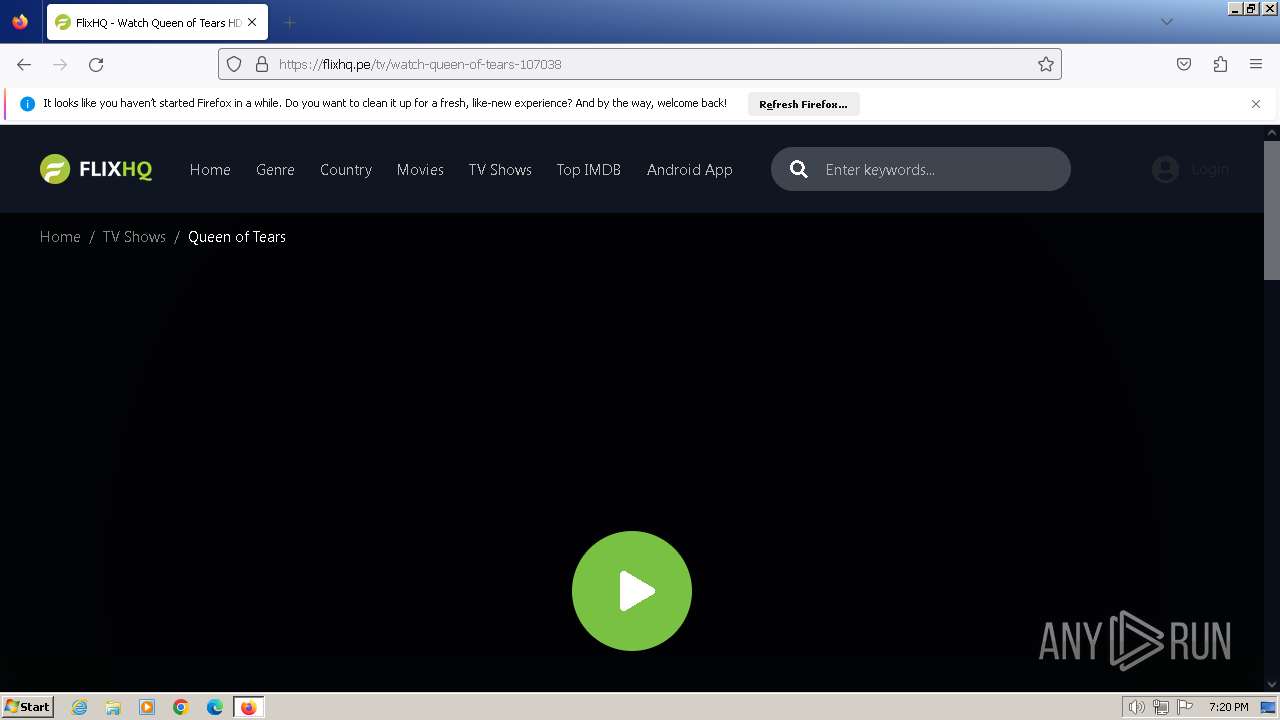
Task: Open the Genre menu
Action: 275,170
